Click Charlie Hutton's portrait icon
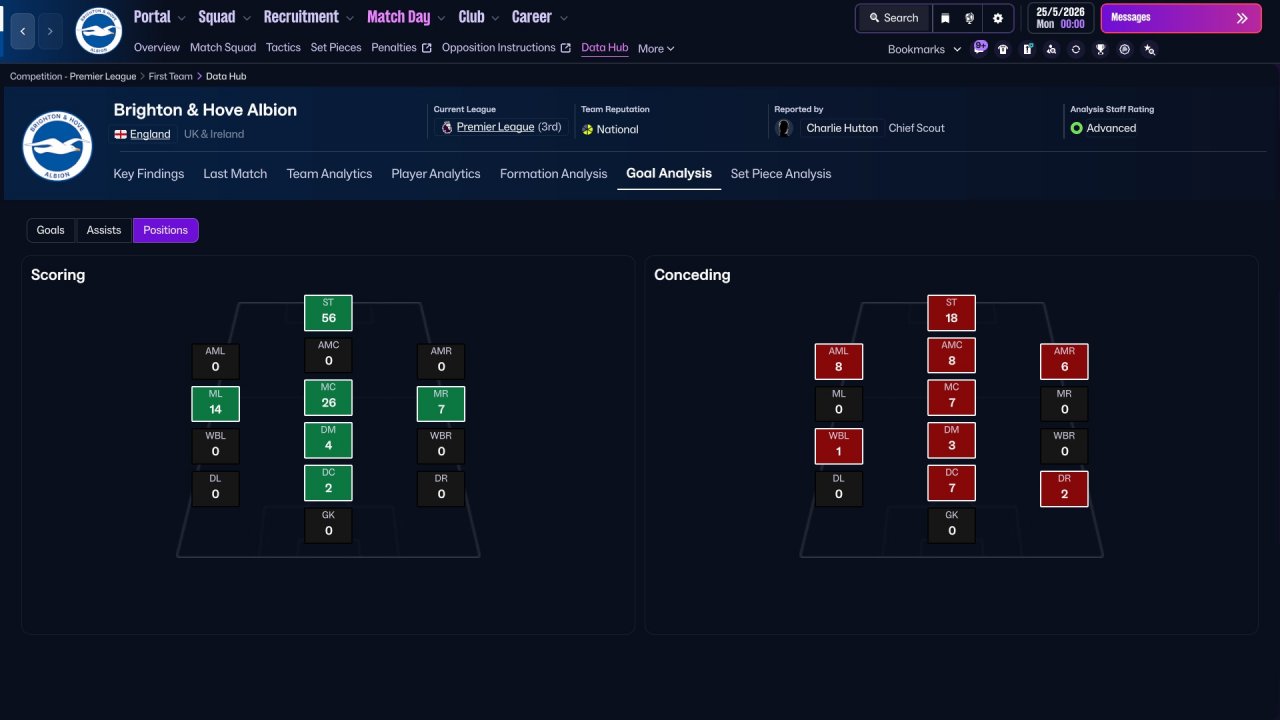 point(784,128)
